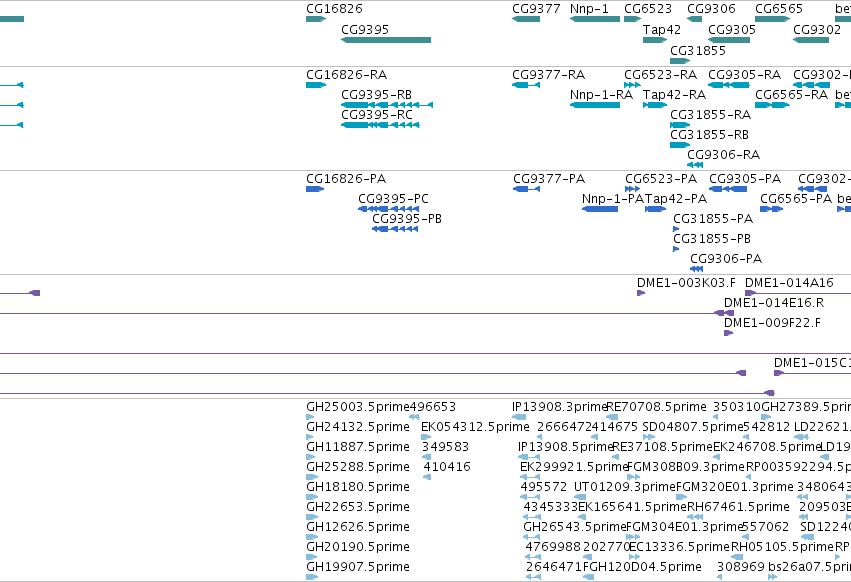The height and width of the screenshot is (582, 851).
Task: Open protein CG9377-PA
Action: coord(526,189)
